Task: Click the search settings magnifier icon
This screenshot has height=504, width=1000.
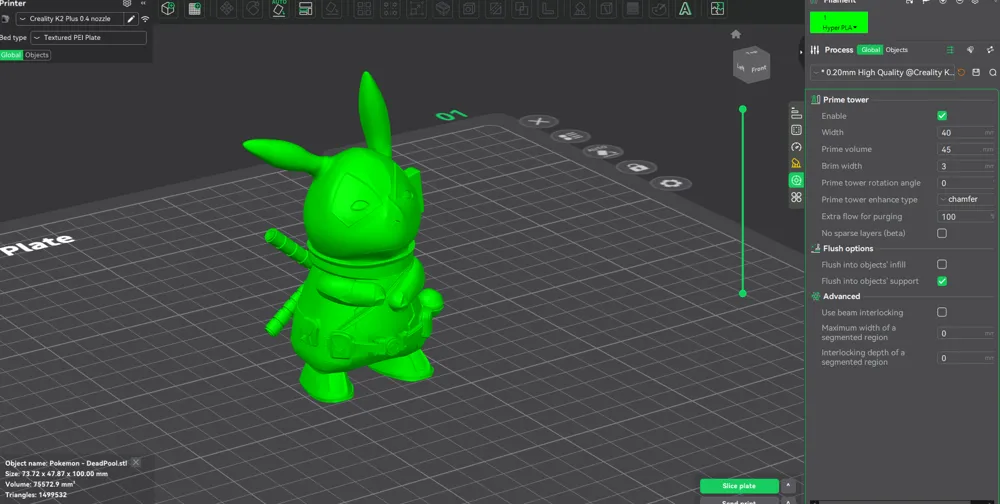Action: 992,73
